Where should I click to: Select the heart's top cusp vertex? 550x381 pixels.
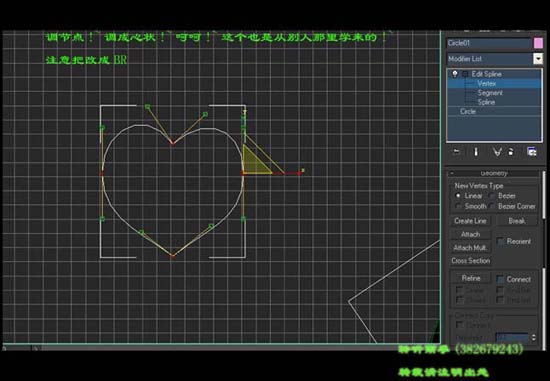click(x=172, y=143)
